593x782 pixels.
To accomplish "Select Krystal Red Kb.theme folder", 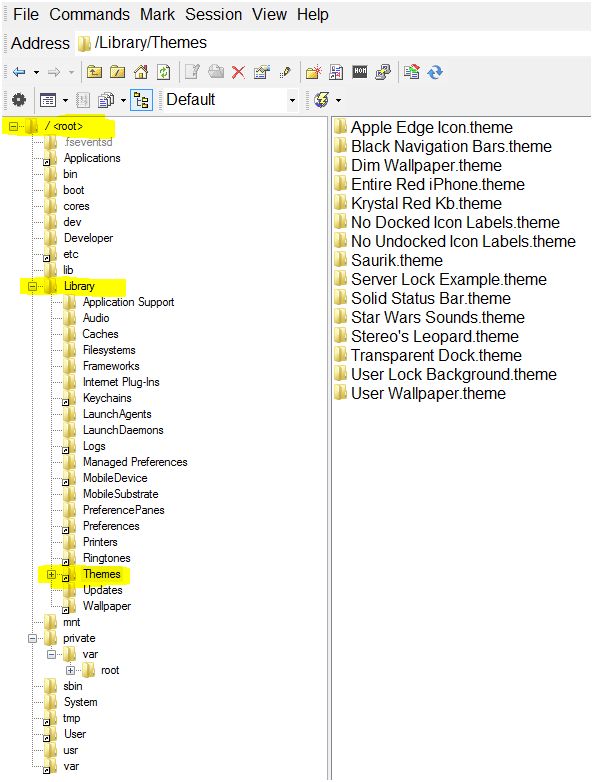I will point(426,203).
